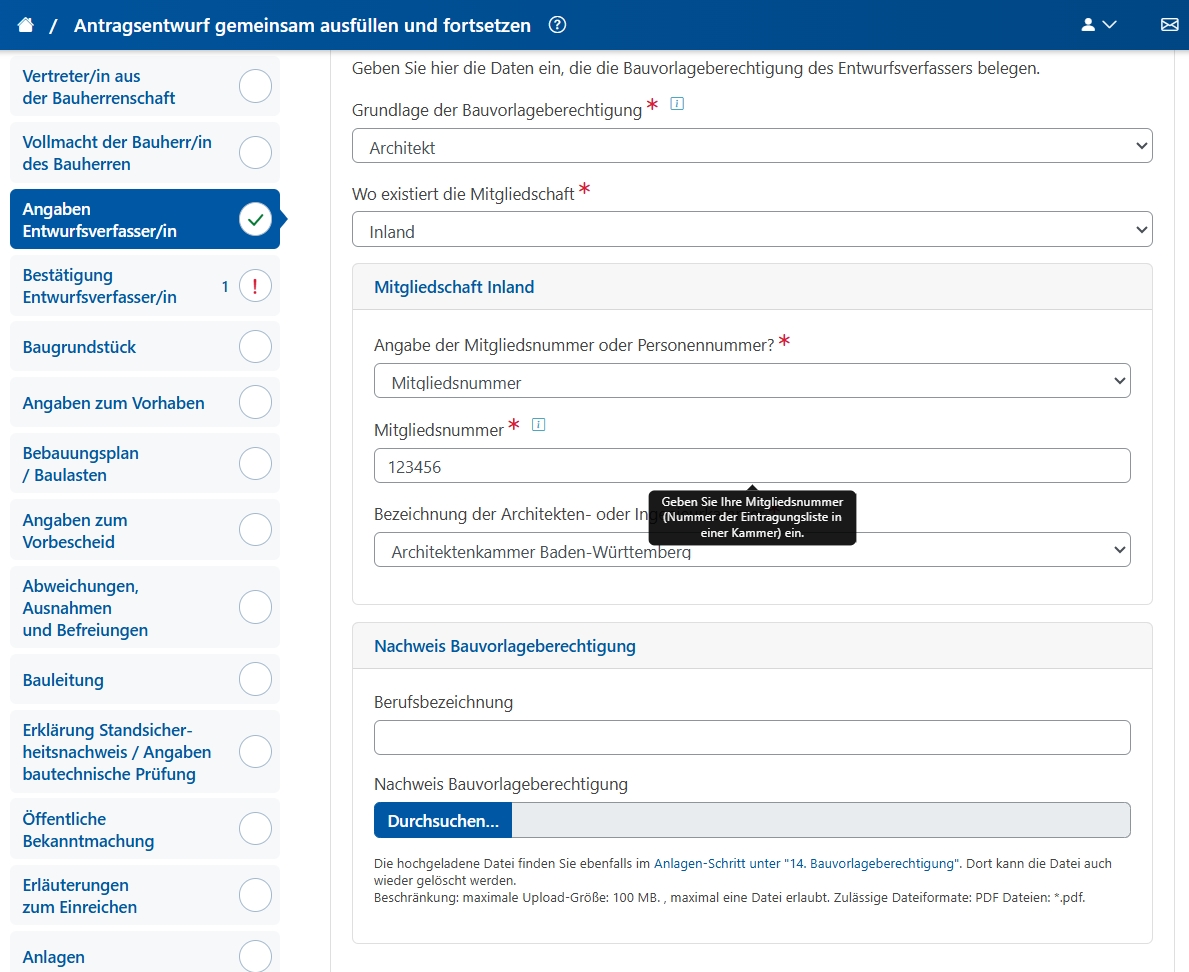Select Mitgliedsnummer oder Personennummer dropdown
Viewport: 1189px width, 972px height.
tap(751, 382)
